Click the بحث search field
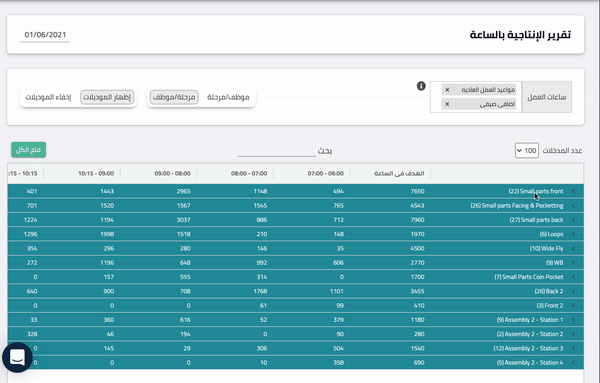Image resolution: width=600 pixels, height=383 pixels. [277, 151]
